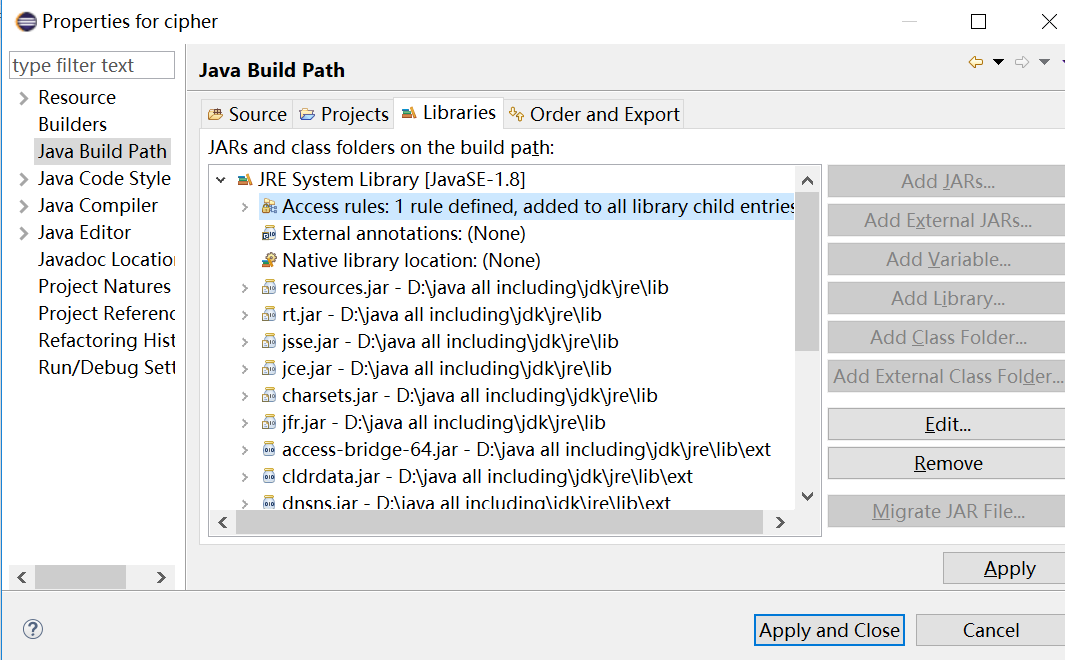
Task: Click the Native library location icon
Action: [268, 261]
